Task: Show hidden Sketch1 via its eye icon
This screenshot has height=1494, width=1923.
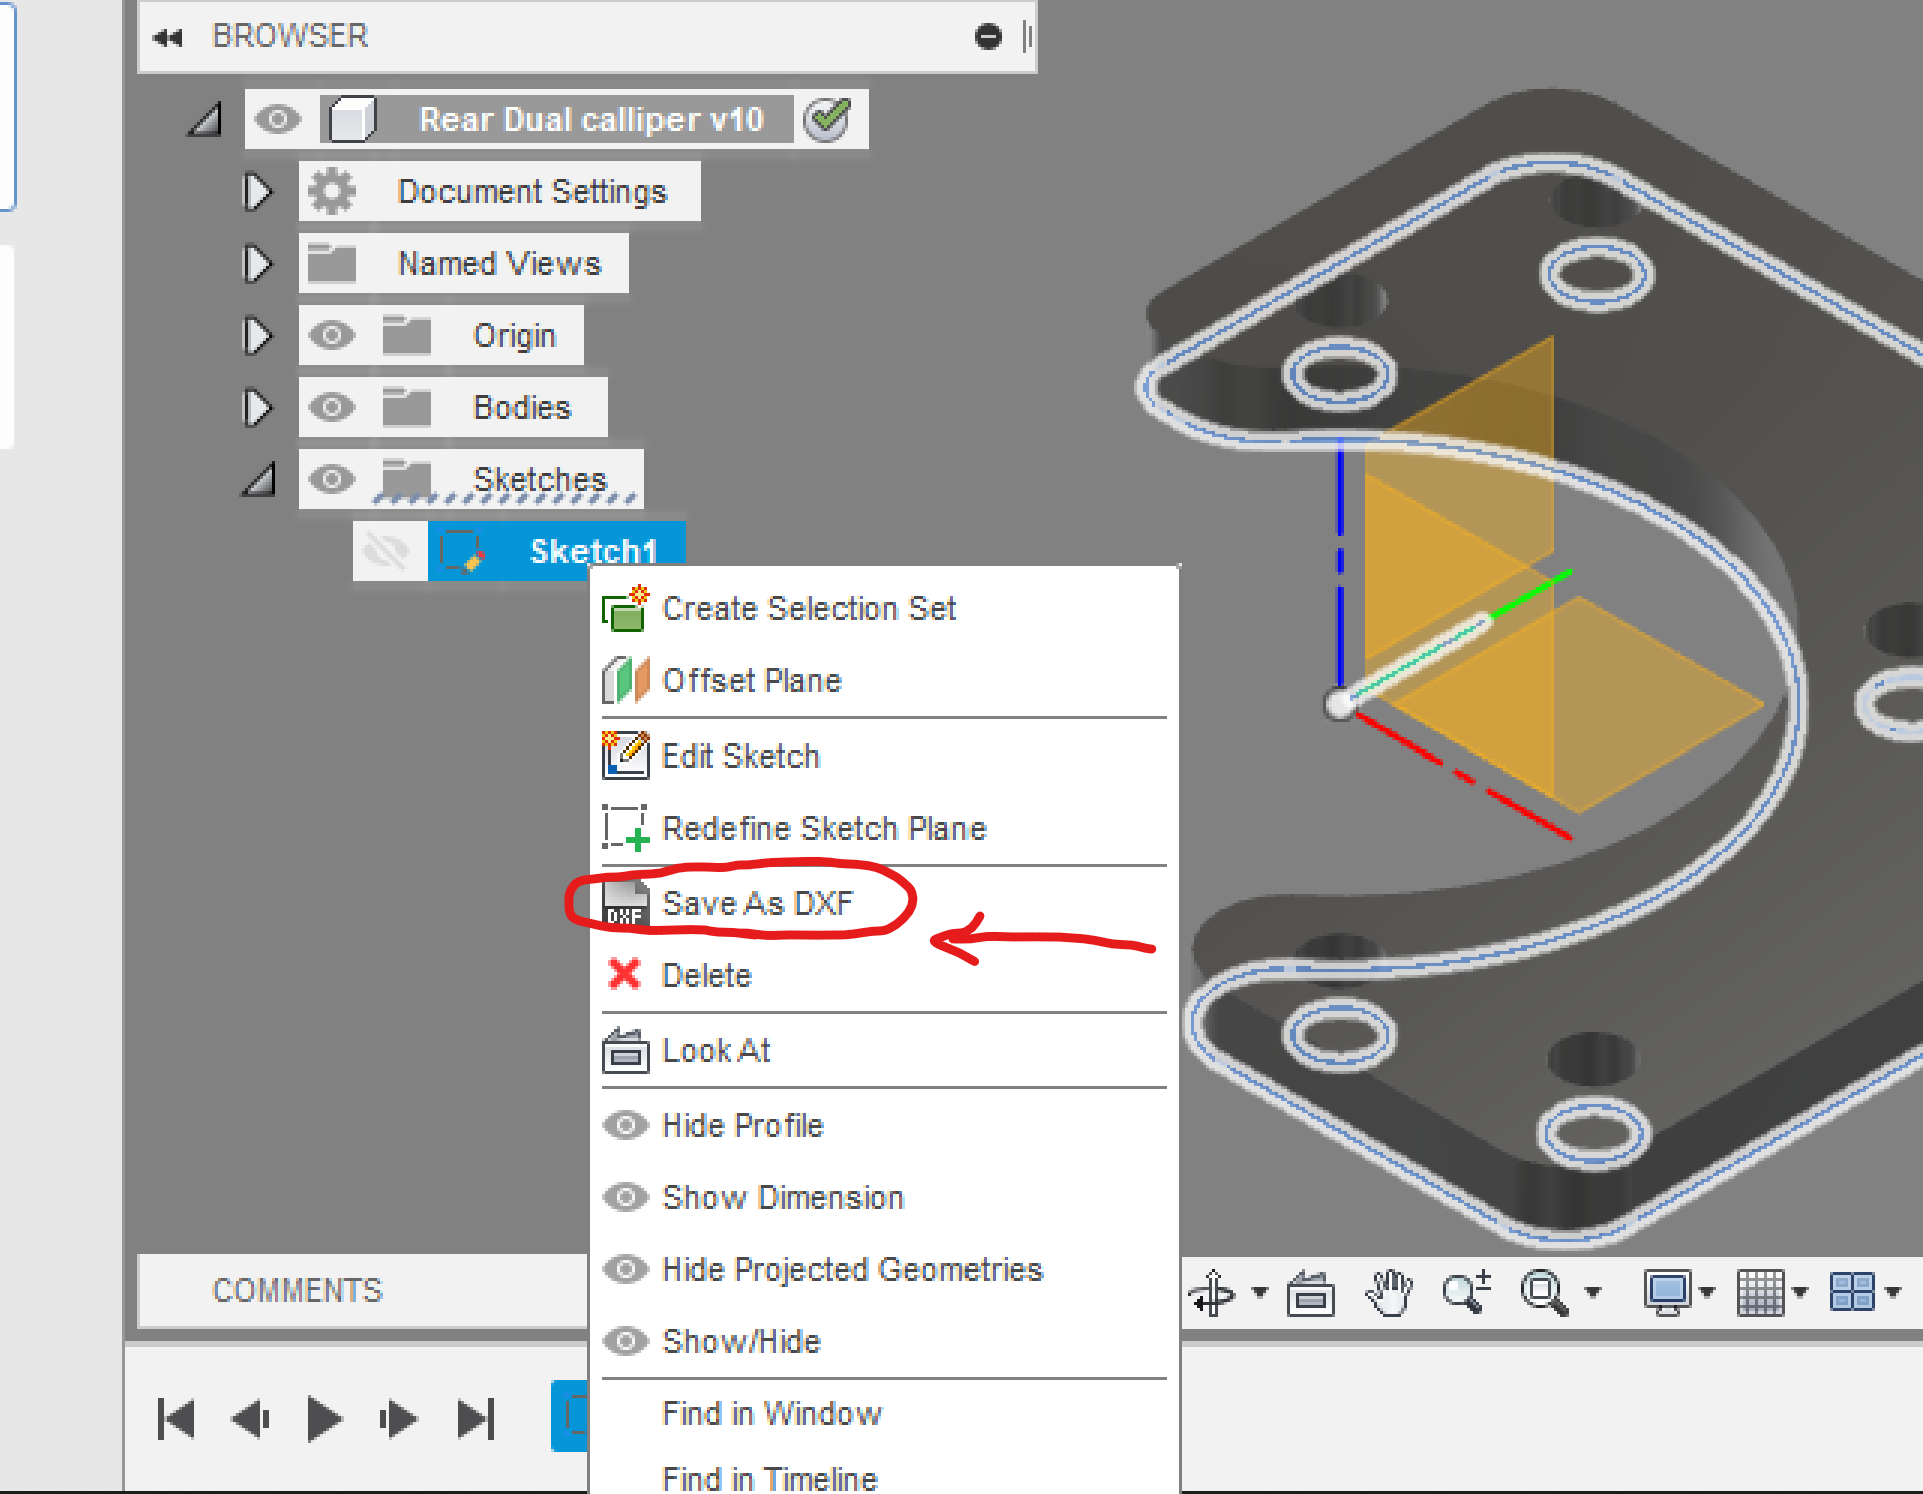Action: click(386, 551)
